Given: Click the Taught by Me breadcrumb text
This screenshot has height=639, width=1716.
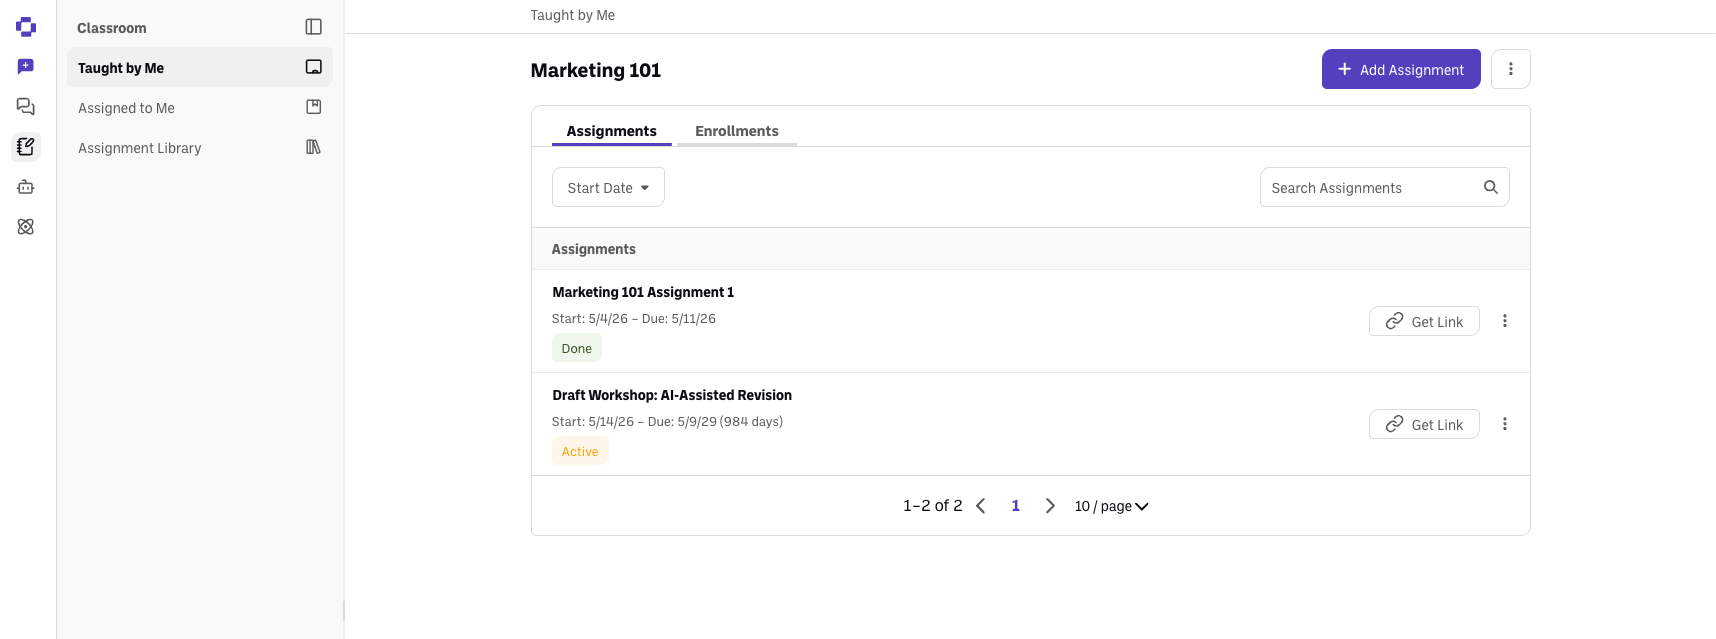Looking at the screenshot, I should pos(572,15).
